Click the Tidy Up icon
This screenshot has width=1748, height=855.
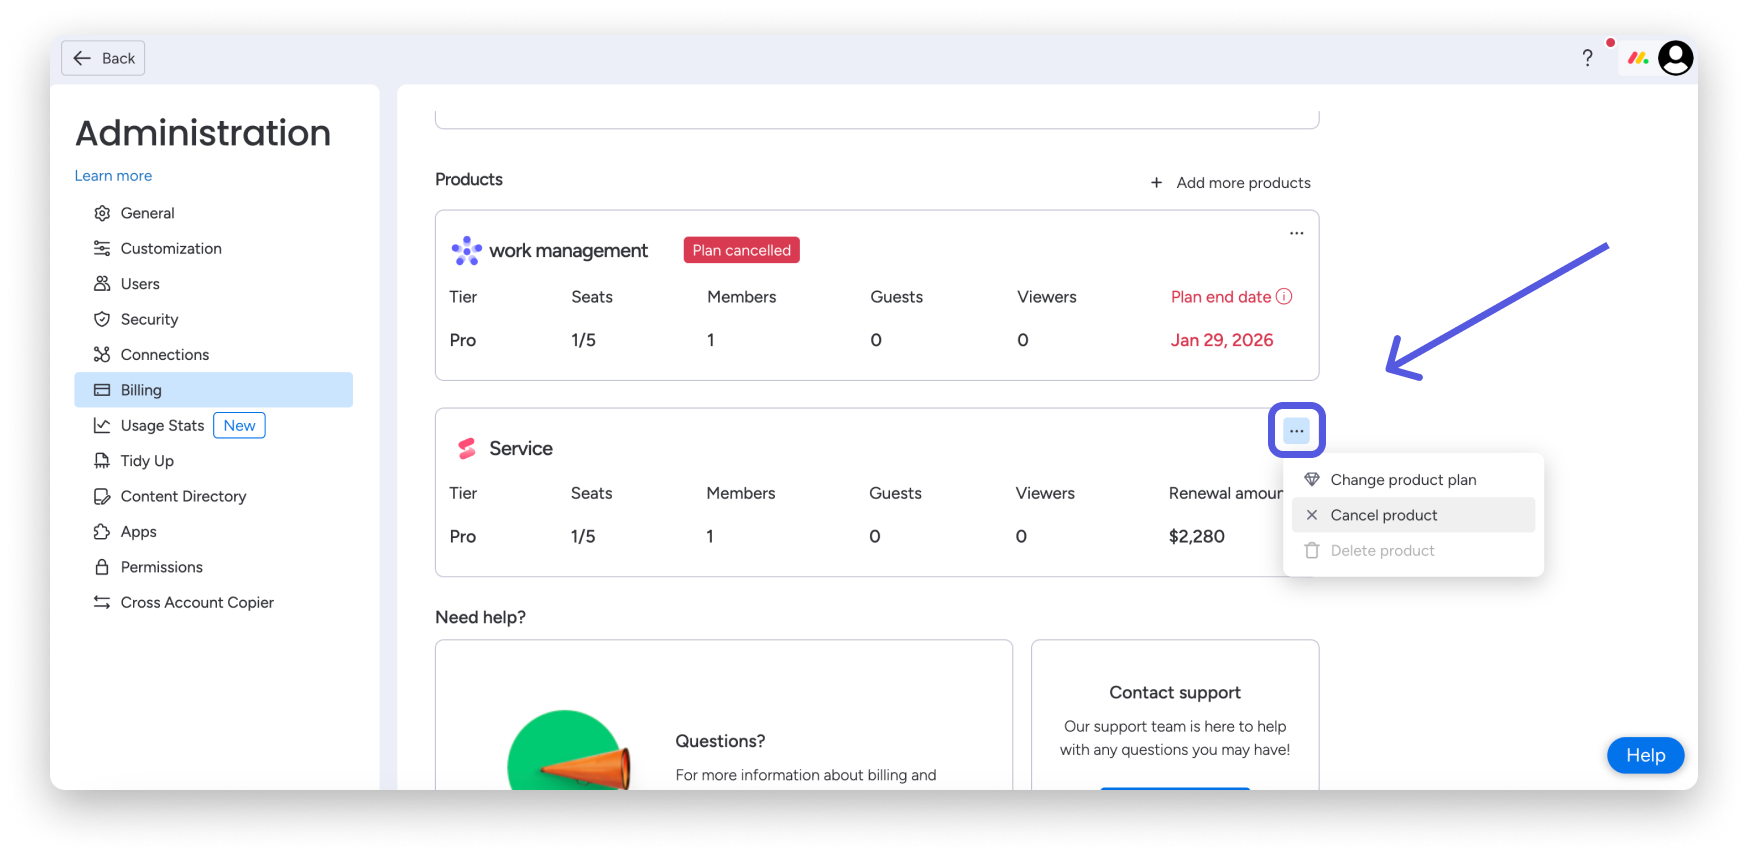coord(102,461)
